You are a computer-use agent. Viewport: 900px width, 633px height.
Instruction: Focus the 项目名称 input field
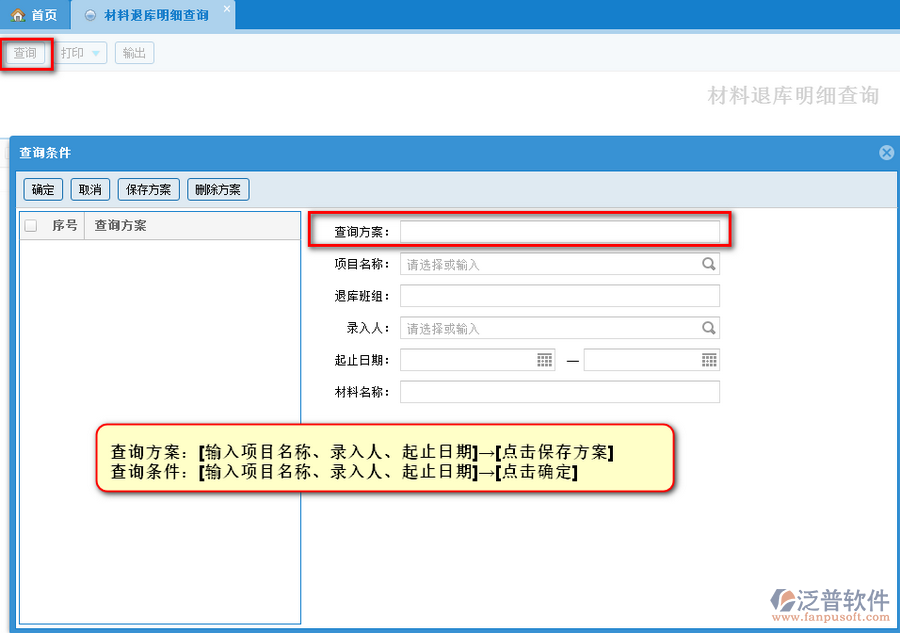coord(560,264)
